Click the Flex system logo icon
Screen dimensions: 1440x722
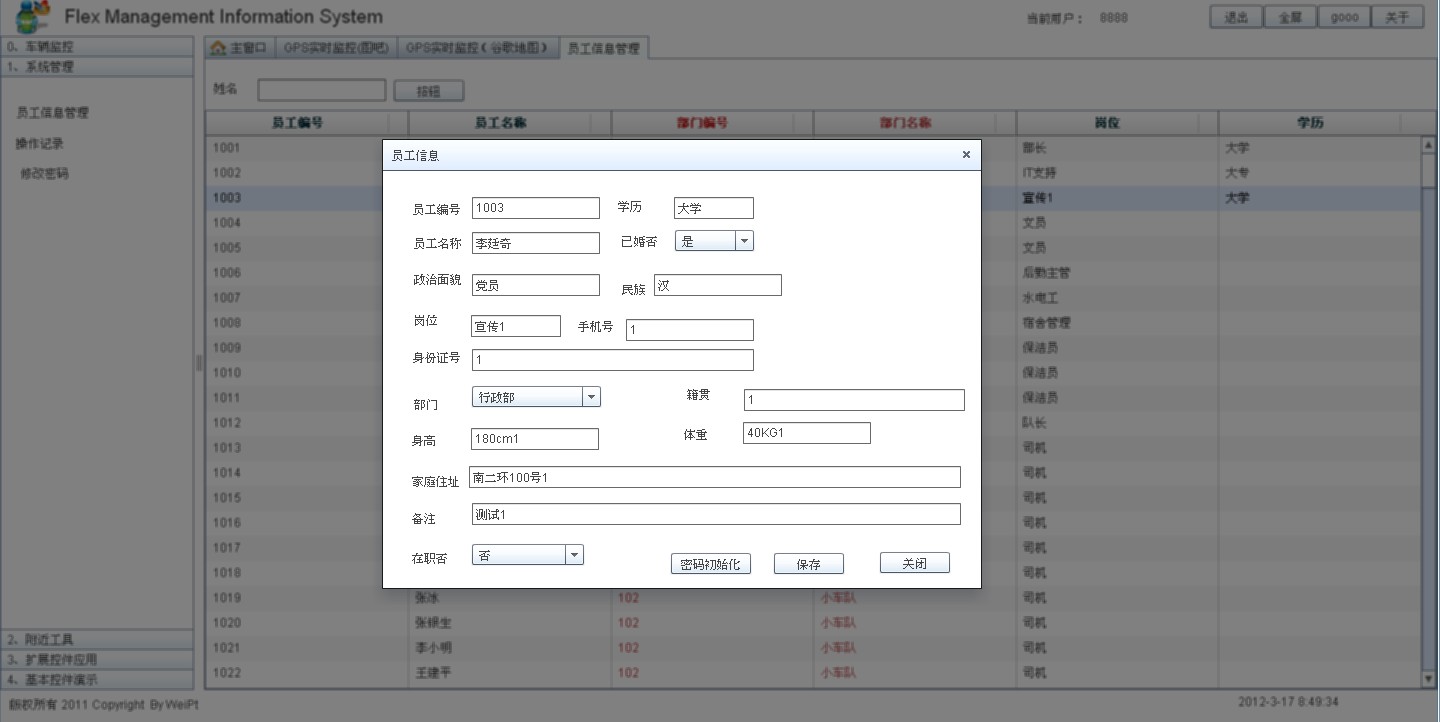click(x=33, y=17)
